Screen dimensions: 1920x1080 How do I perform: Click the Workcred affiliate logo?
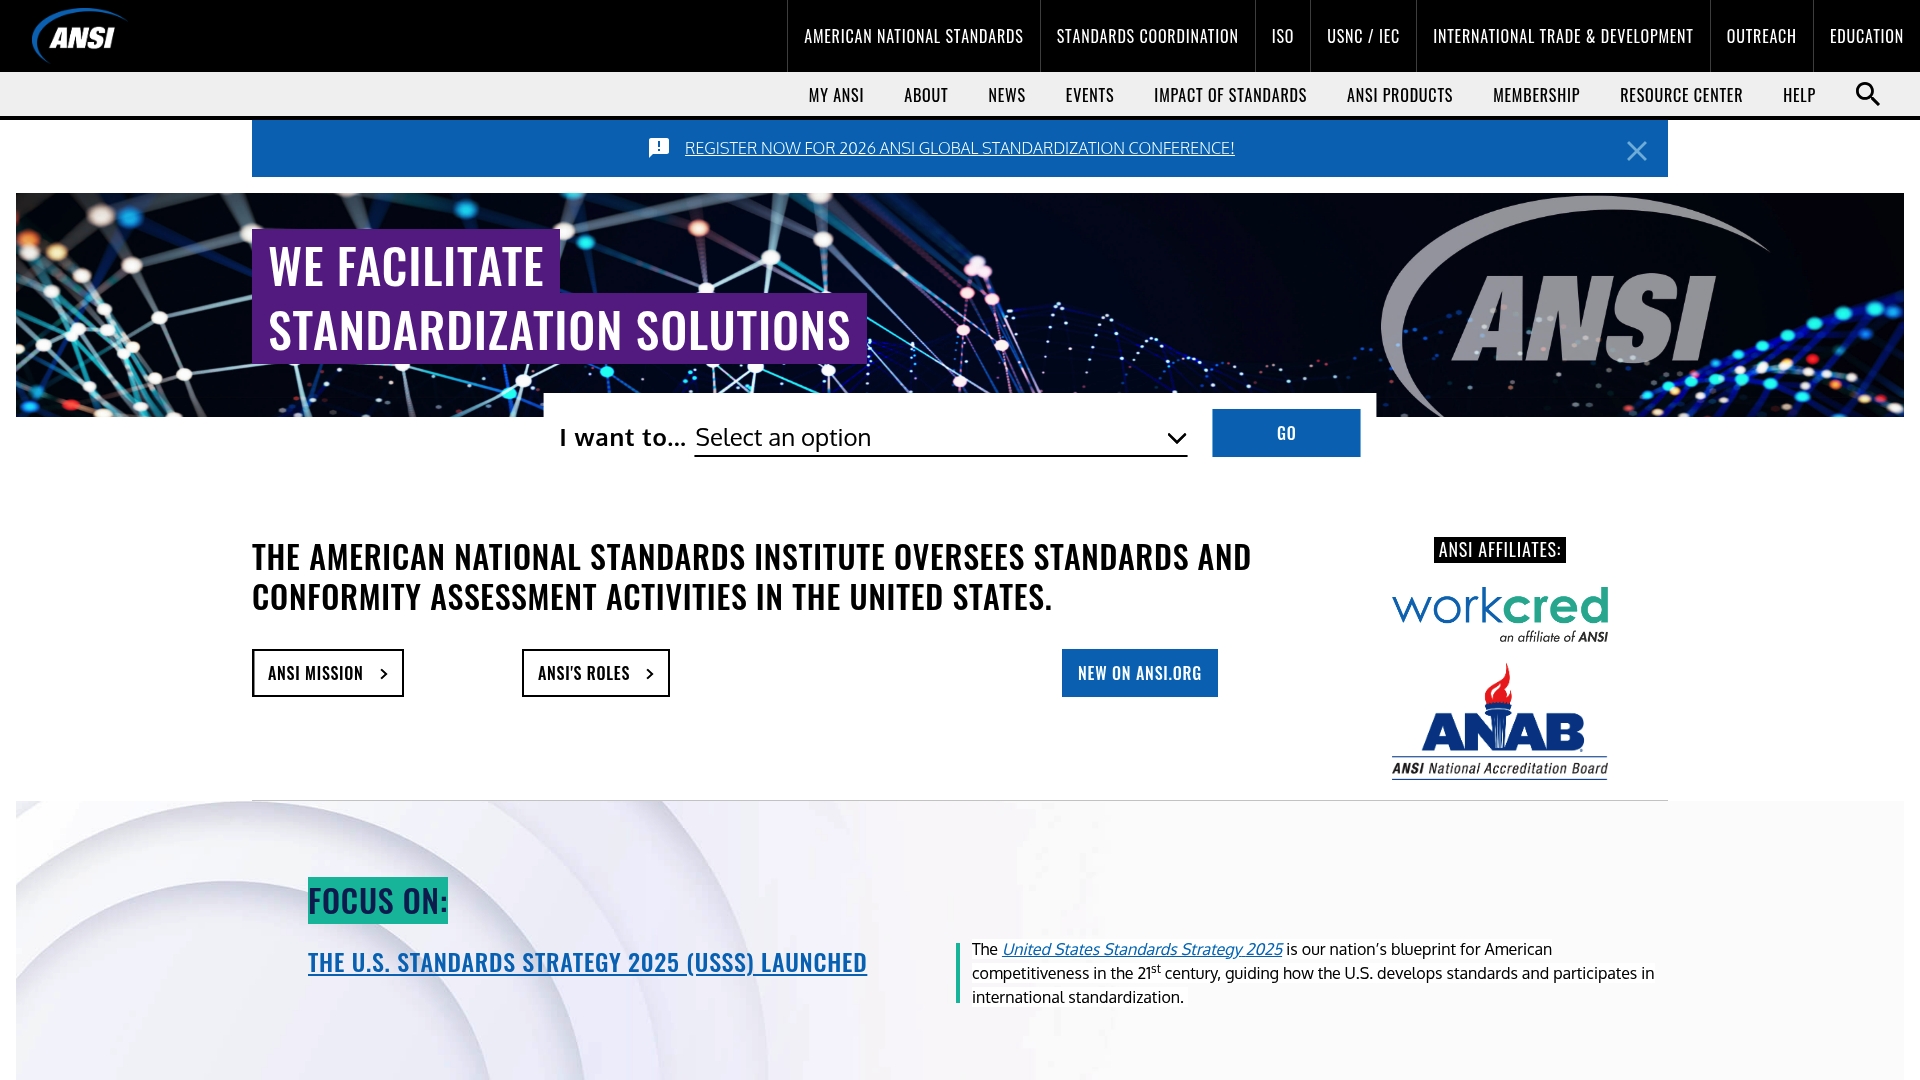(1499, 611)
